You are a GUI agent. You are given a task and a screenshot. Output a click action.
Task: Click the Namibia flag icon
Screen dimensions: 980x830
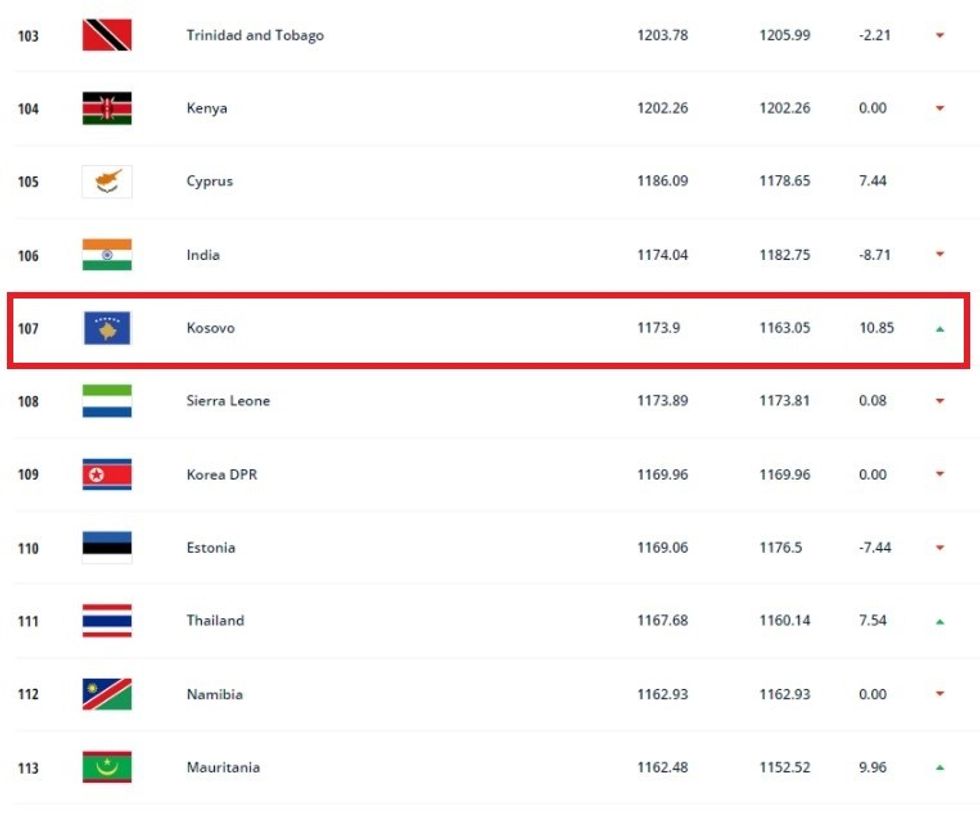(x=107, y=694)
